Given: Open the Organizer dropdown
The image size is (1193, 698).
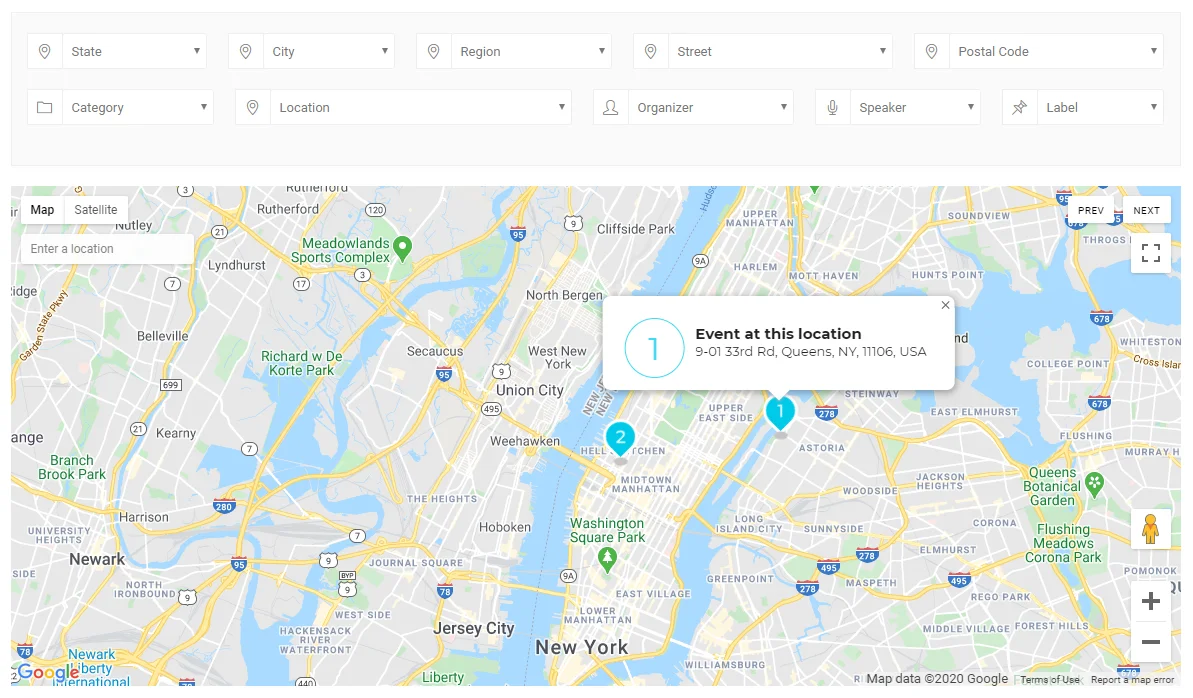Looking at the screenshot, I should click(x=711, y=108).
